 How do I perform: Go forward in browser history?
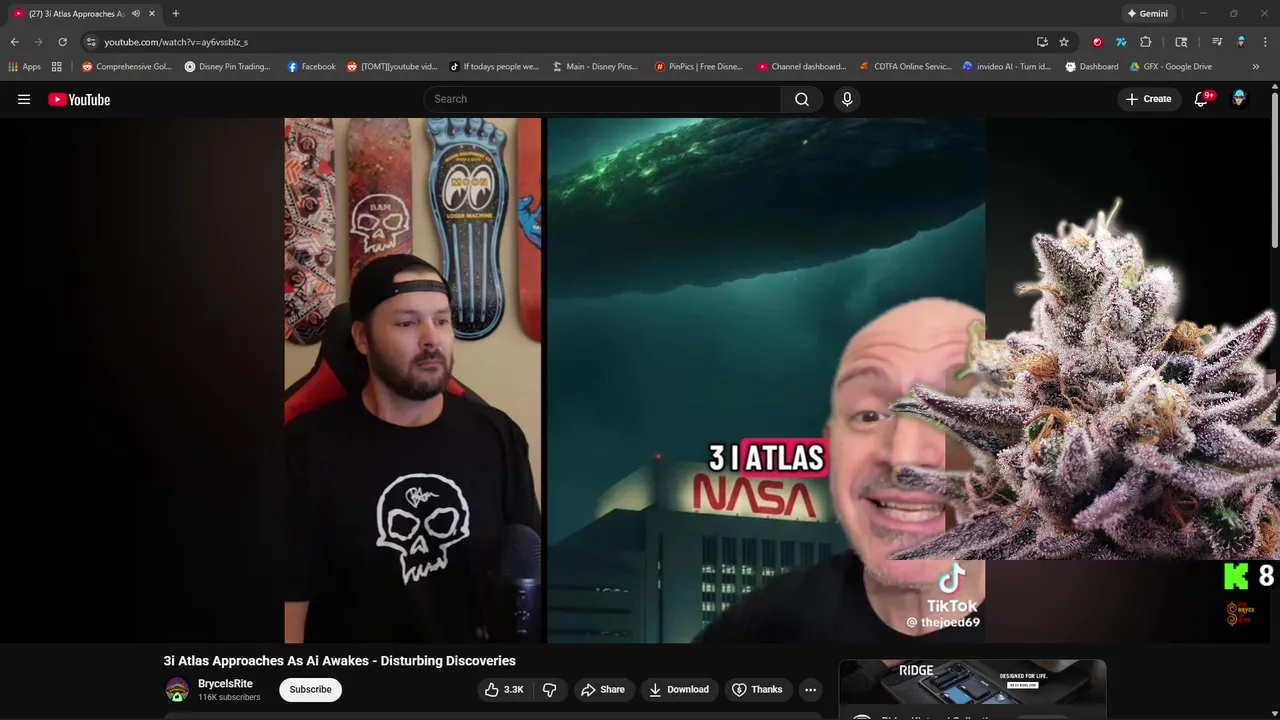(38, 42)
